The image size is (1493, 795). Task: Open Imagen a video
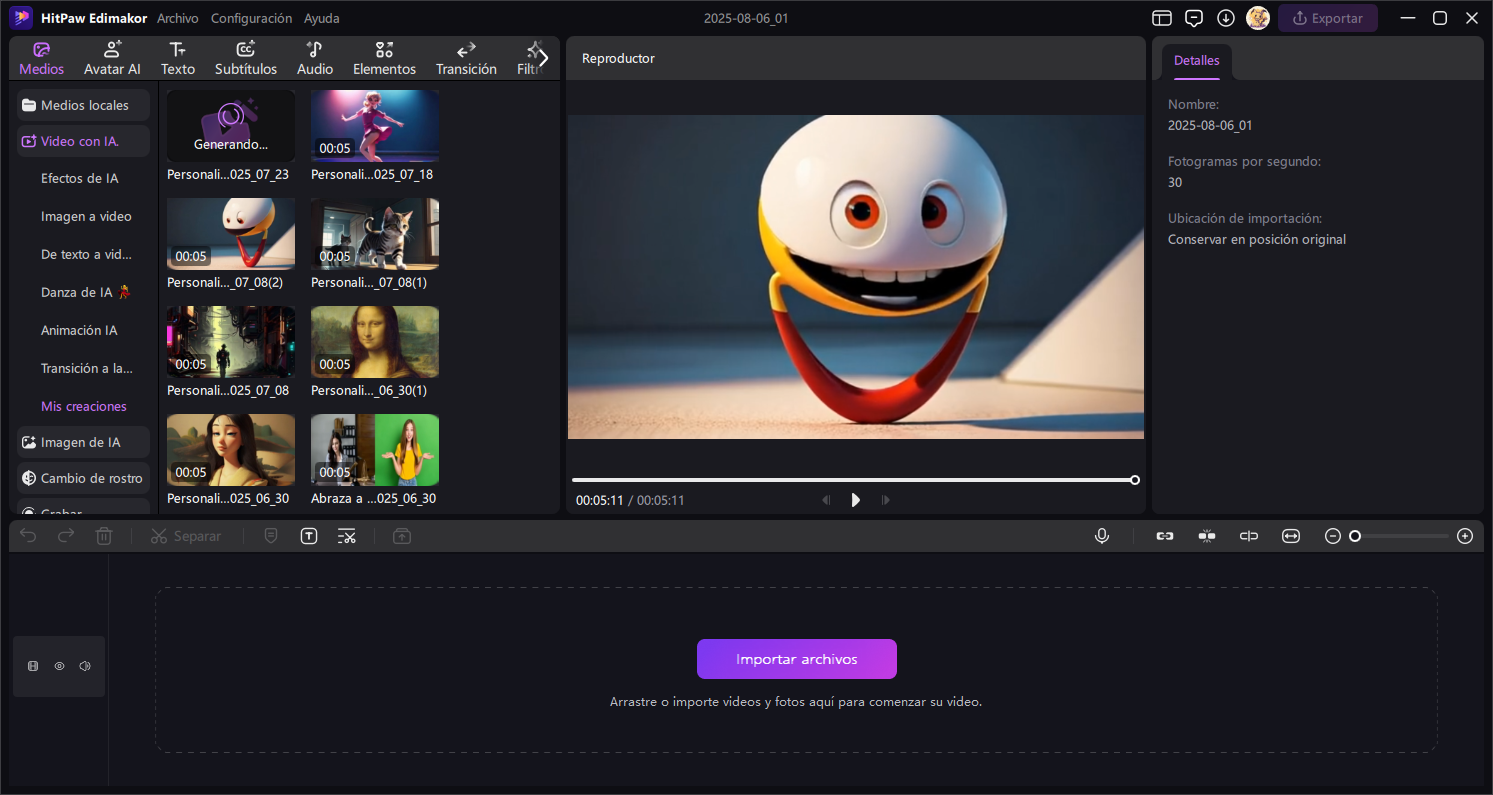(x=86, y=216)
